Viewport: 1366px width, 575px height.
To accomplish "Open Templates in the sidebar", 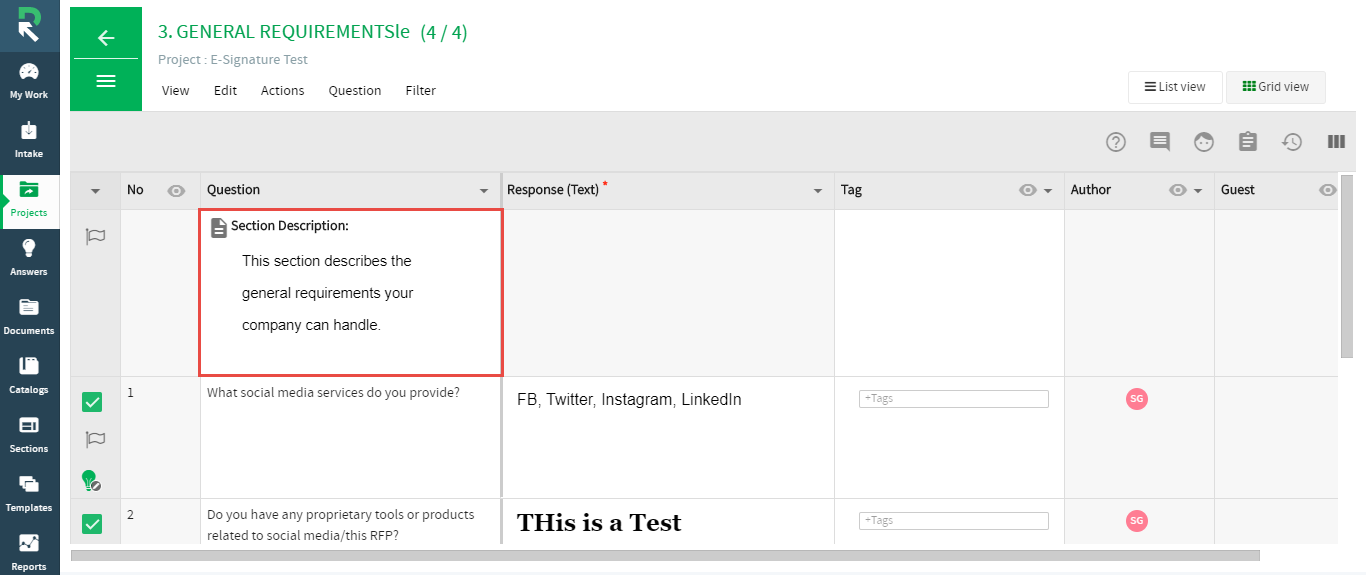I will pyautogui.click(x=29, y=494).
